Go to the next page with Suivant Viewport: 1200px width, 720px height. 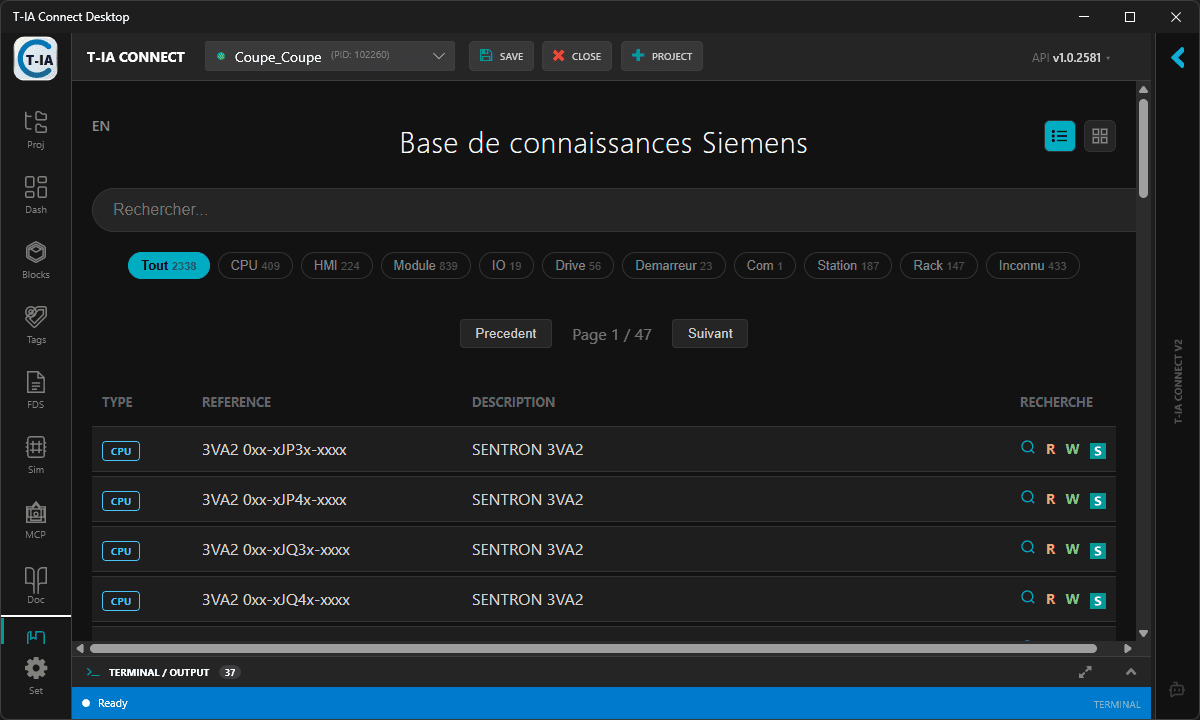pyautogui.click(x=709, y=333)
